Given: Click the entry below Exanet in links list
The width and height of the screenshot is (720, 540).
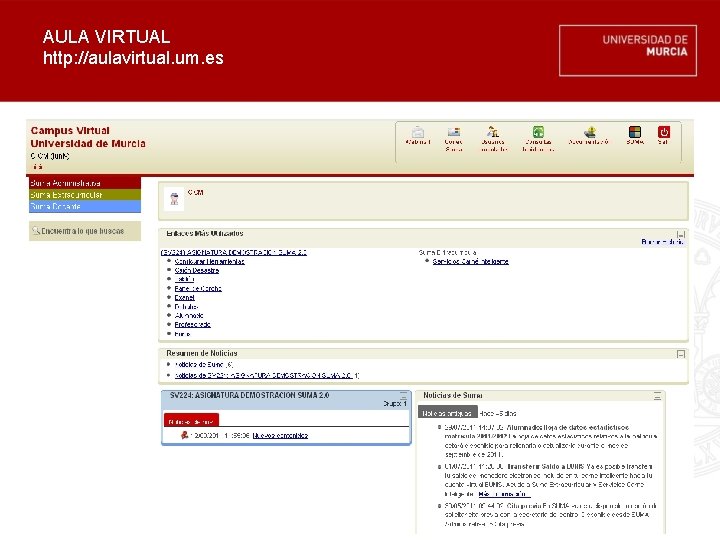Looking at the screenshot, I should point(186,307).
